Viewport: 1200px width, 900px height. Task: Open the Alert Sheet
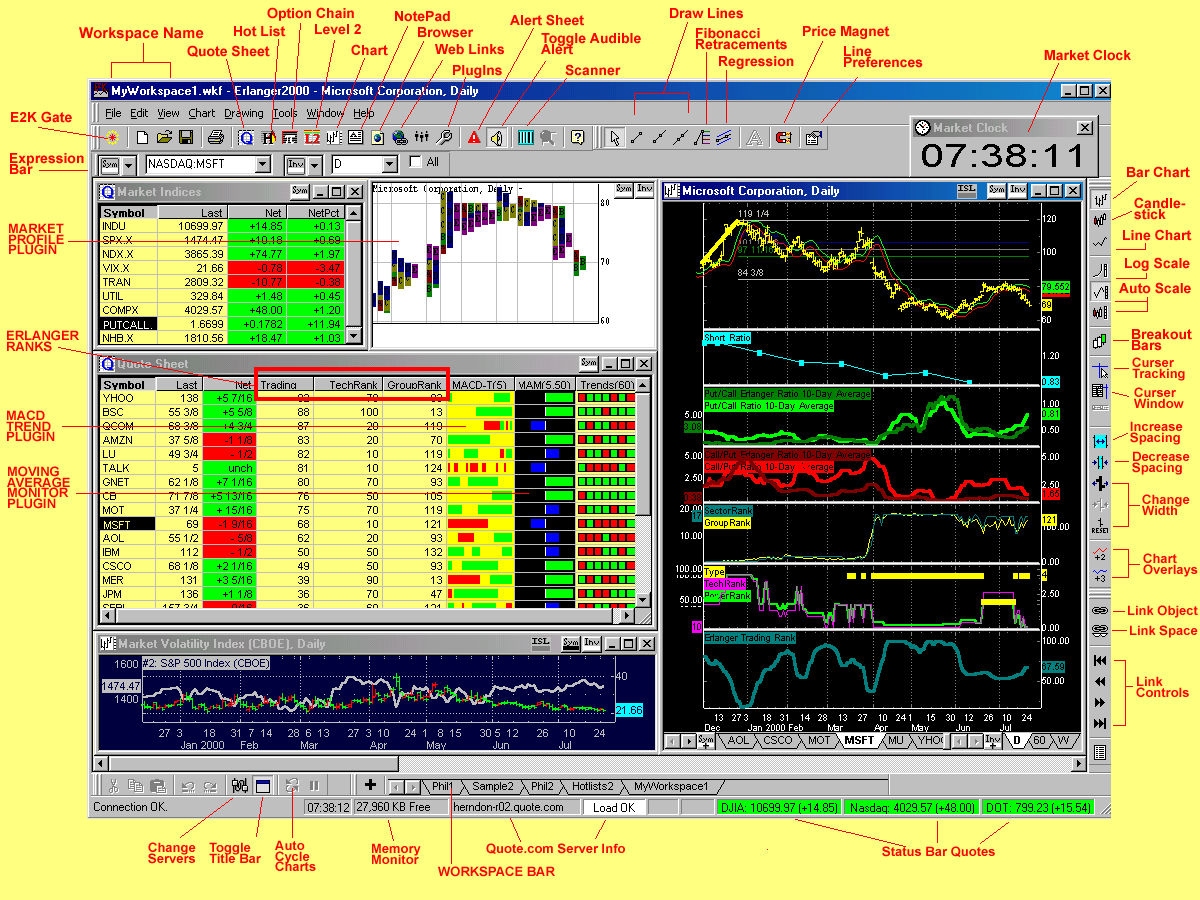[x=474, y=137]
